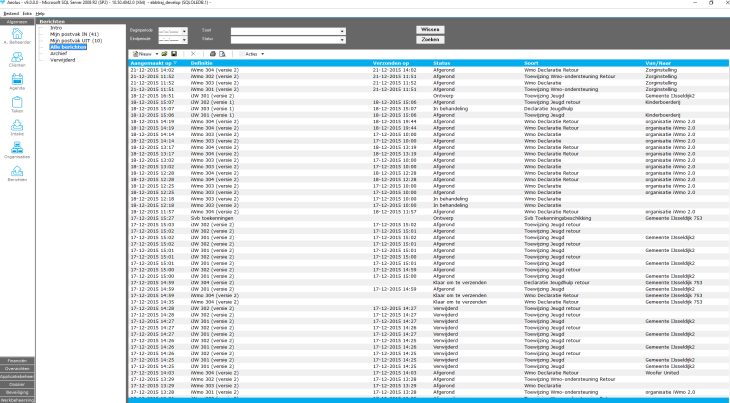Open the Intake sidebar icon

point(17,126)
